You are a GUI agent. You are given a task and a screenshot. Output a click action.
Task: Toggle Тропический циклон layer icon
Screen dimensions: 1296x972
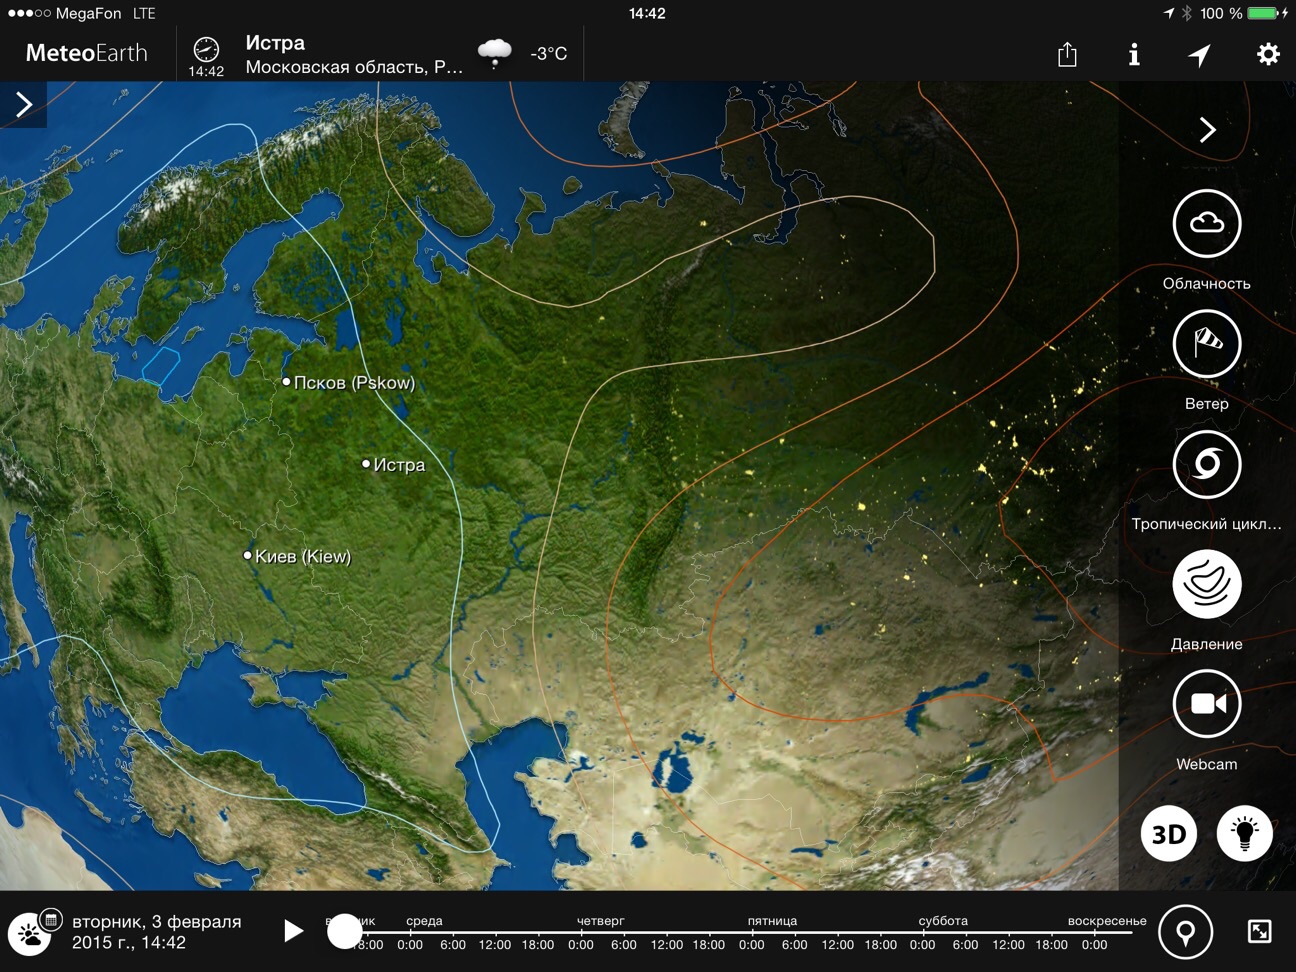1206,464
